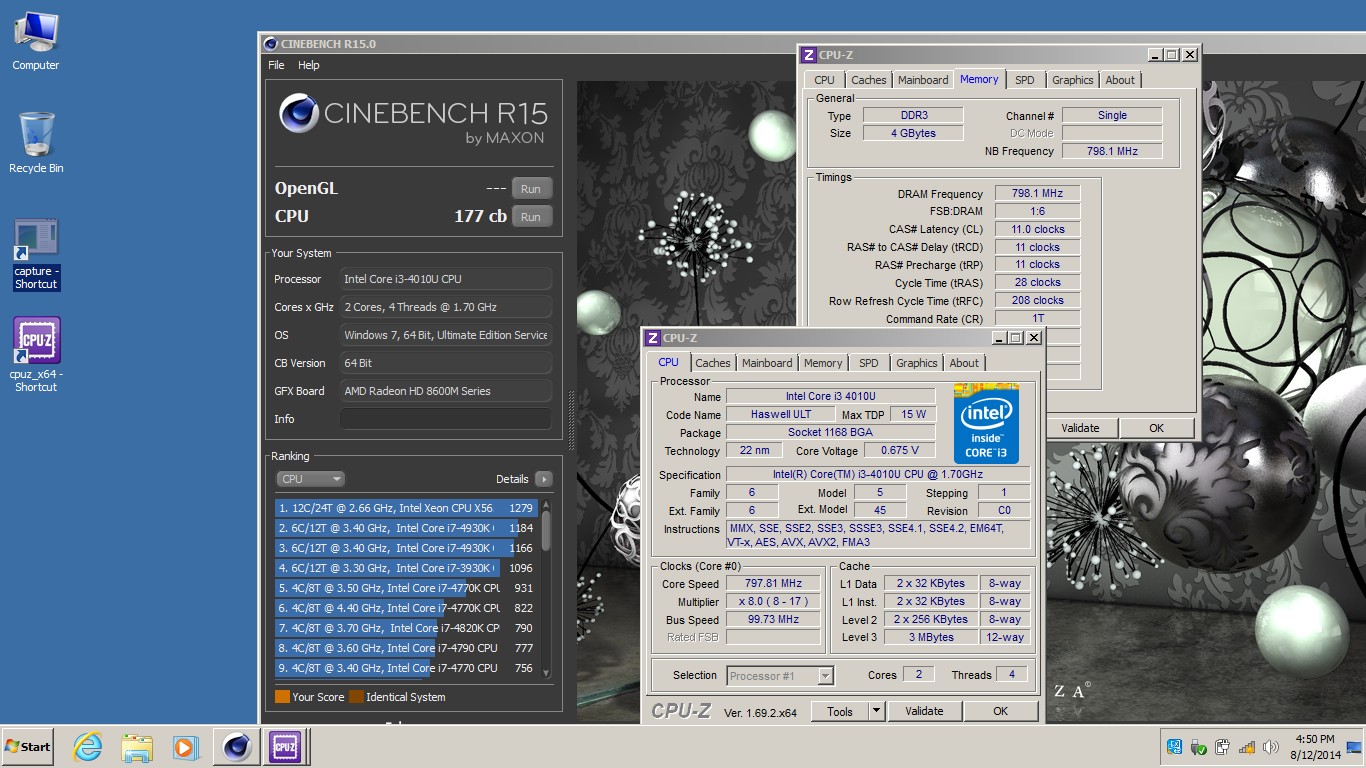Screen dimensions: 1366x768
Task: Expand the Tools dropdown arrow in CPU-Z
Action: coord(876,711)
